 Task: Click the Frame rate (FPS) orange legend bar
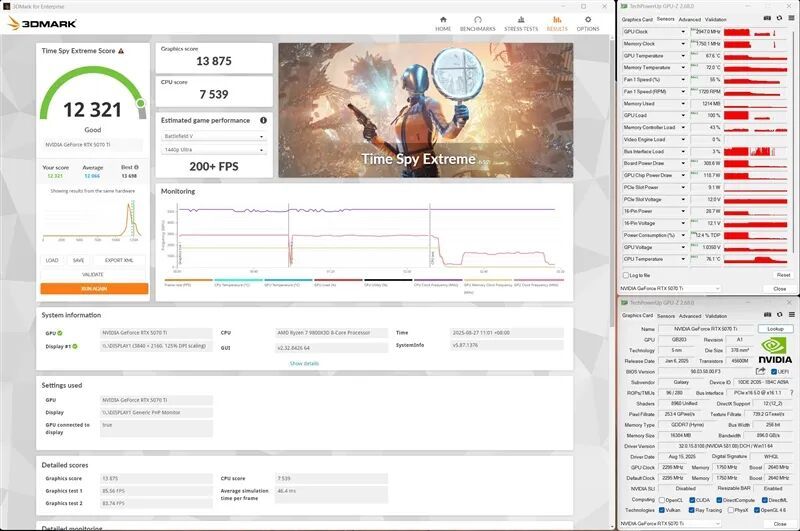tap(188, 280)
